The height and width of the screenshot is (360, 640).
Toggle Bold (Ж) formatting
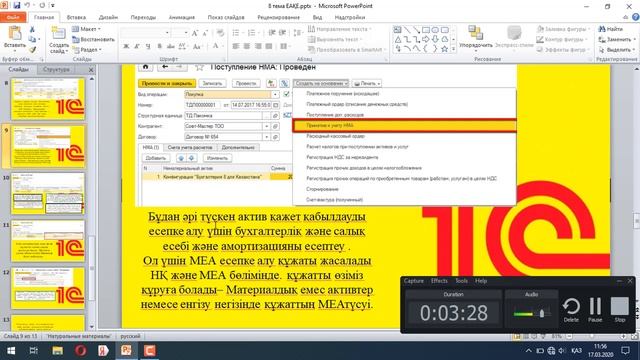[x=126, y=46]
